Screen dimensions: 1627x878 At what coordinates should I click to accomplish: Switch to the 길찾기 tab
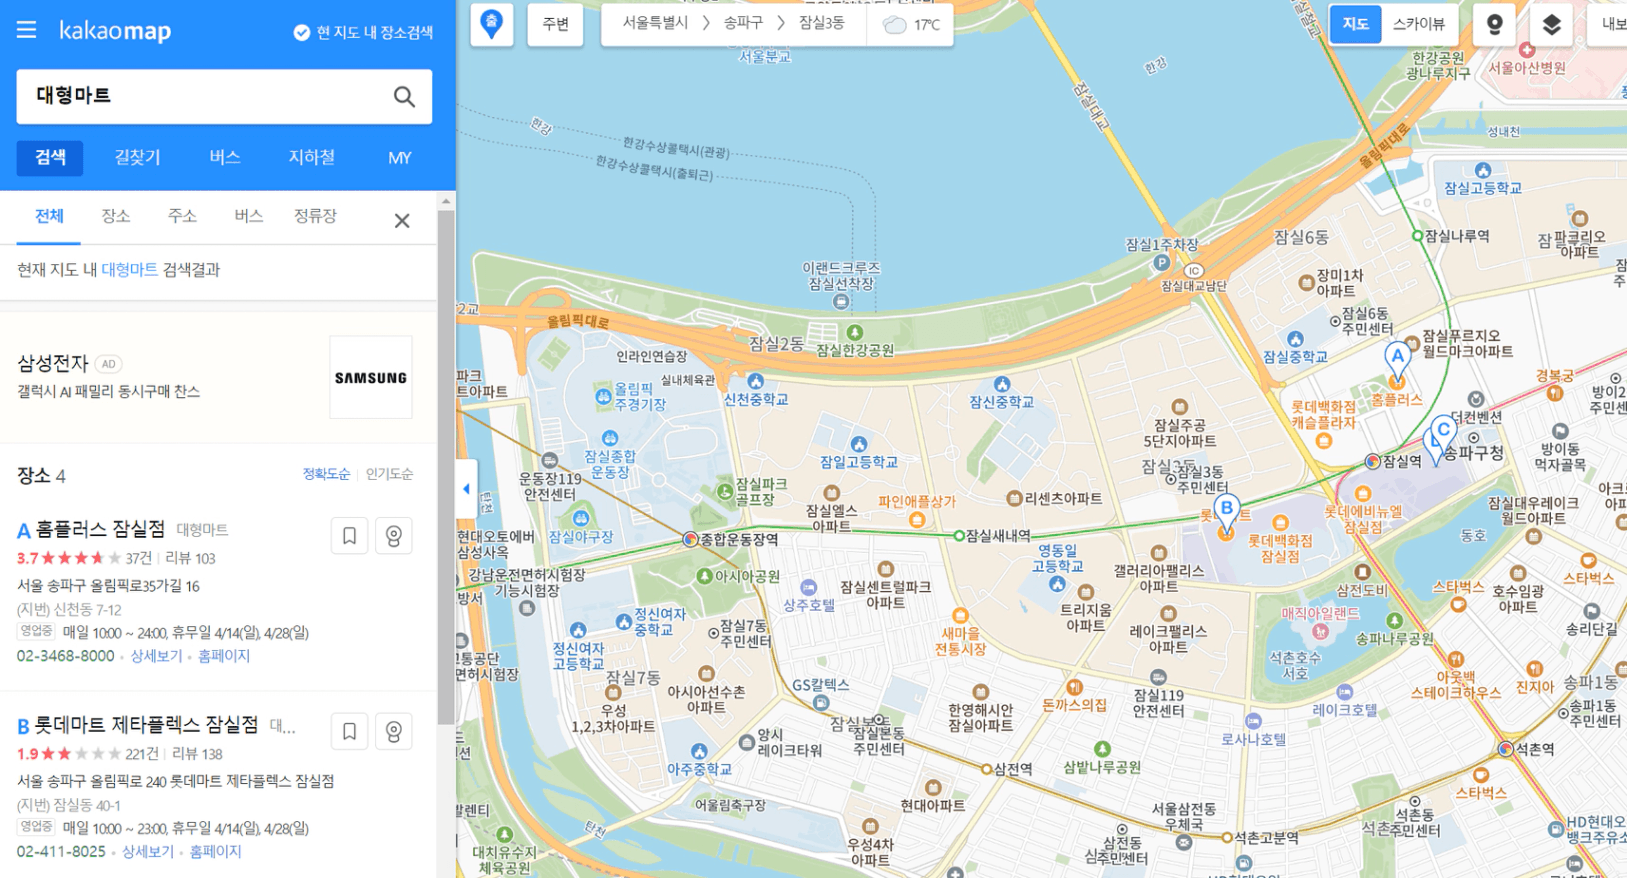click(x=137, y=157)
